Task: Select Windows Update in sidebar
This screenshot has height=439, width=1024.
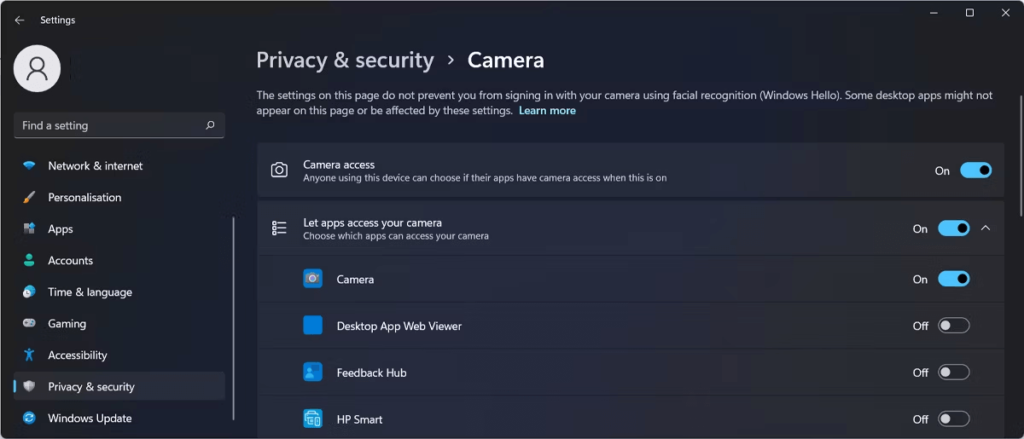Action: [119, 418]
